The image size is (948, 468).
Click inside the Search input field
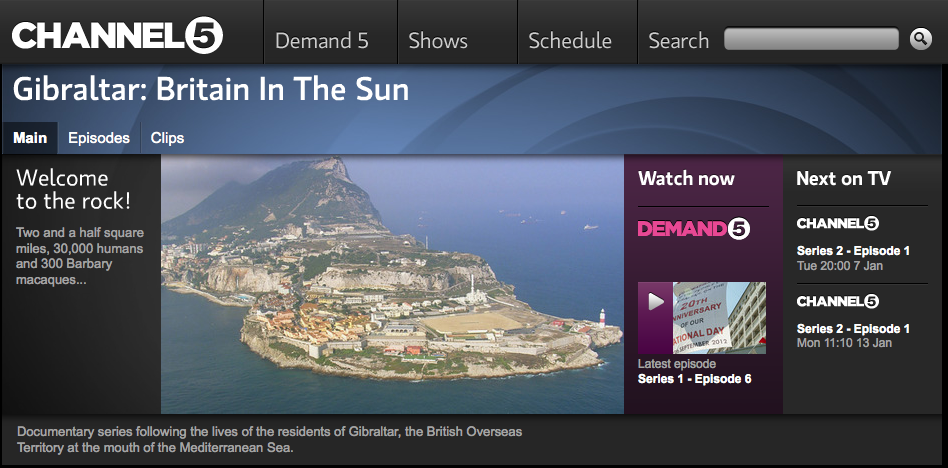tap(811, 39)
